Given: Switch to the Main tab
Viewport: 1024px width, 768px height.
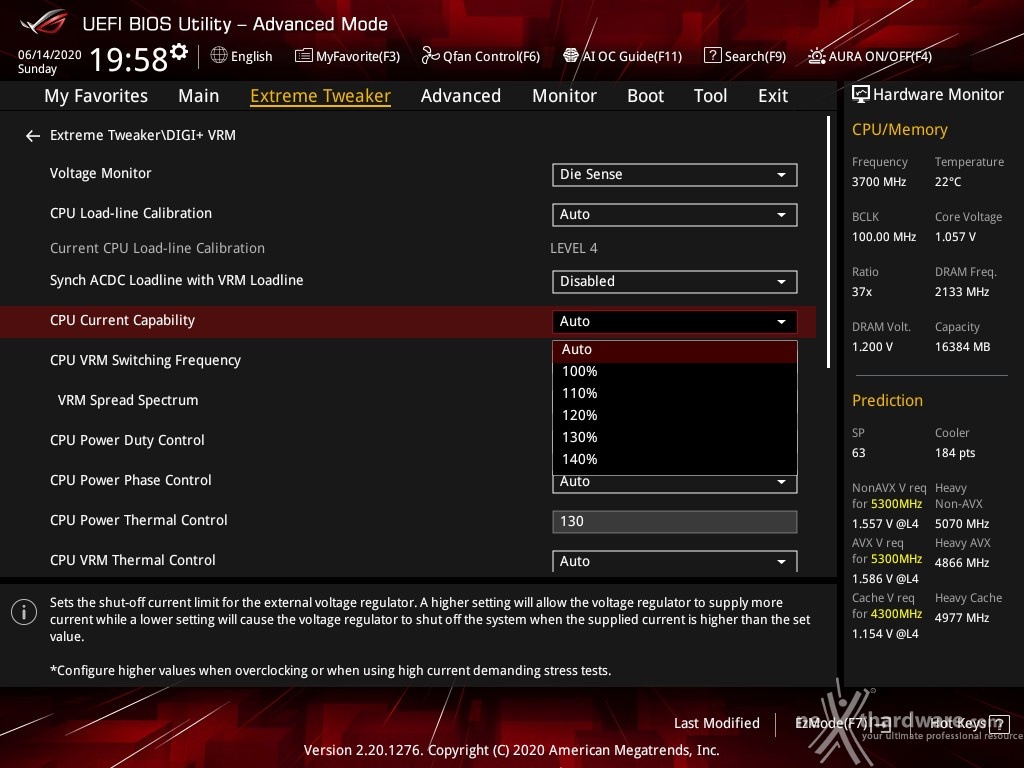Looking at the screenshot, I should click(x=199, y=96).
